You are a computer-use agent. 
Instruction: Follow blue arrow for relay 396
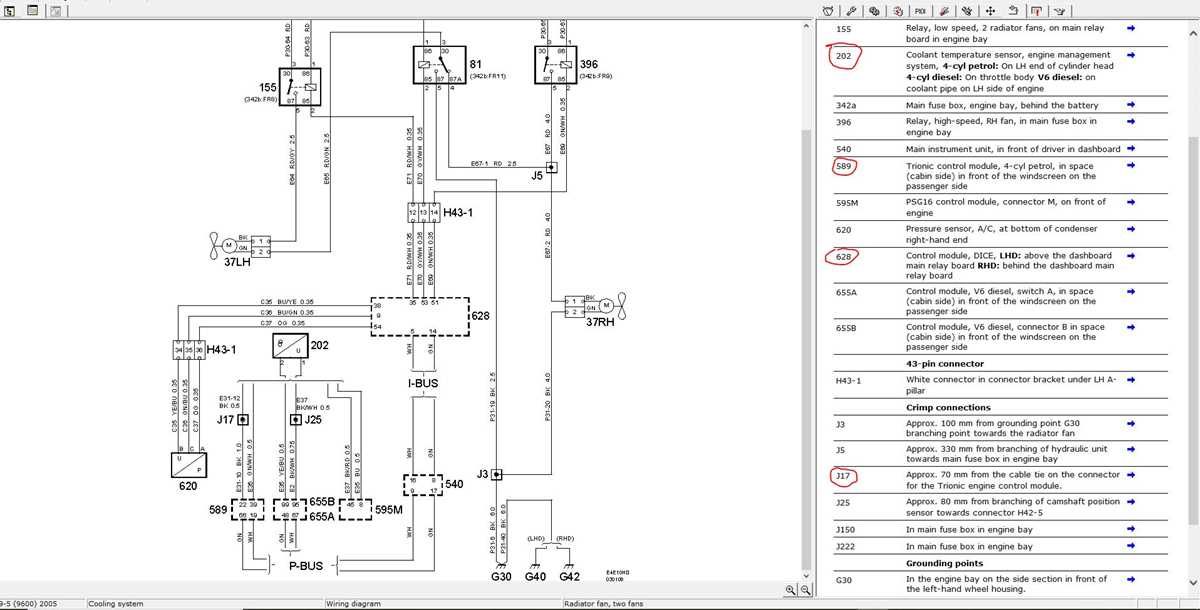[x=1130, y=121]
